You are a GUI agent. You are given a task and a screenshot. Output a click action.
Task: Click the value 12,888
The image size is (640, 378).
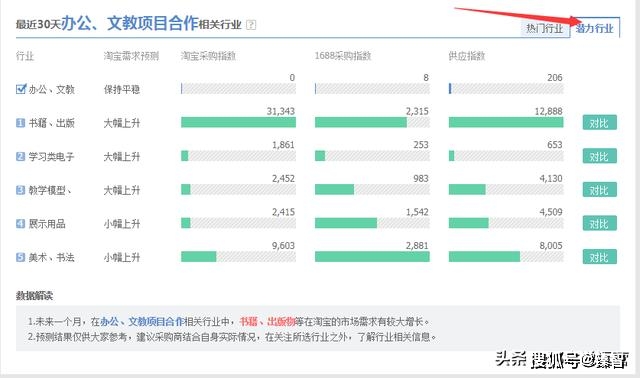point(549,111)
